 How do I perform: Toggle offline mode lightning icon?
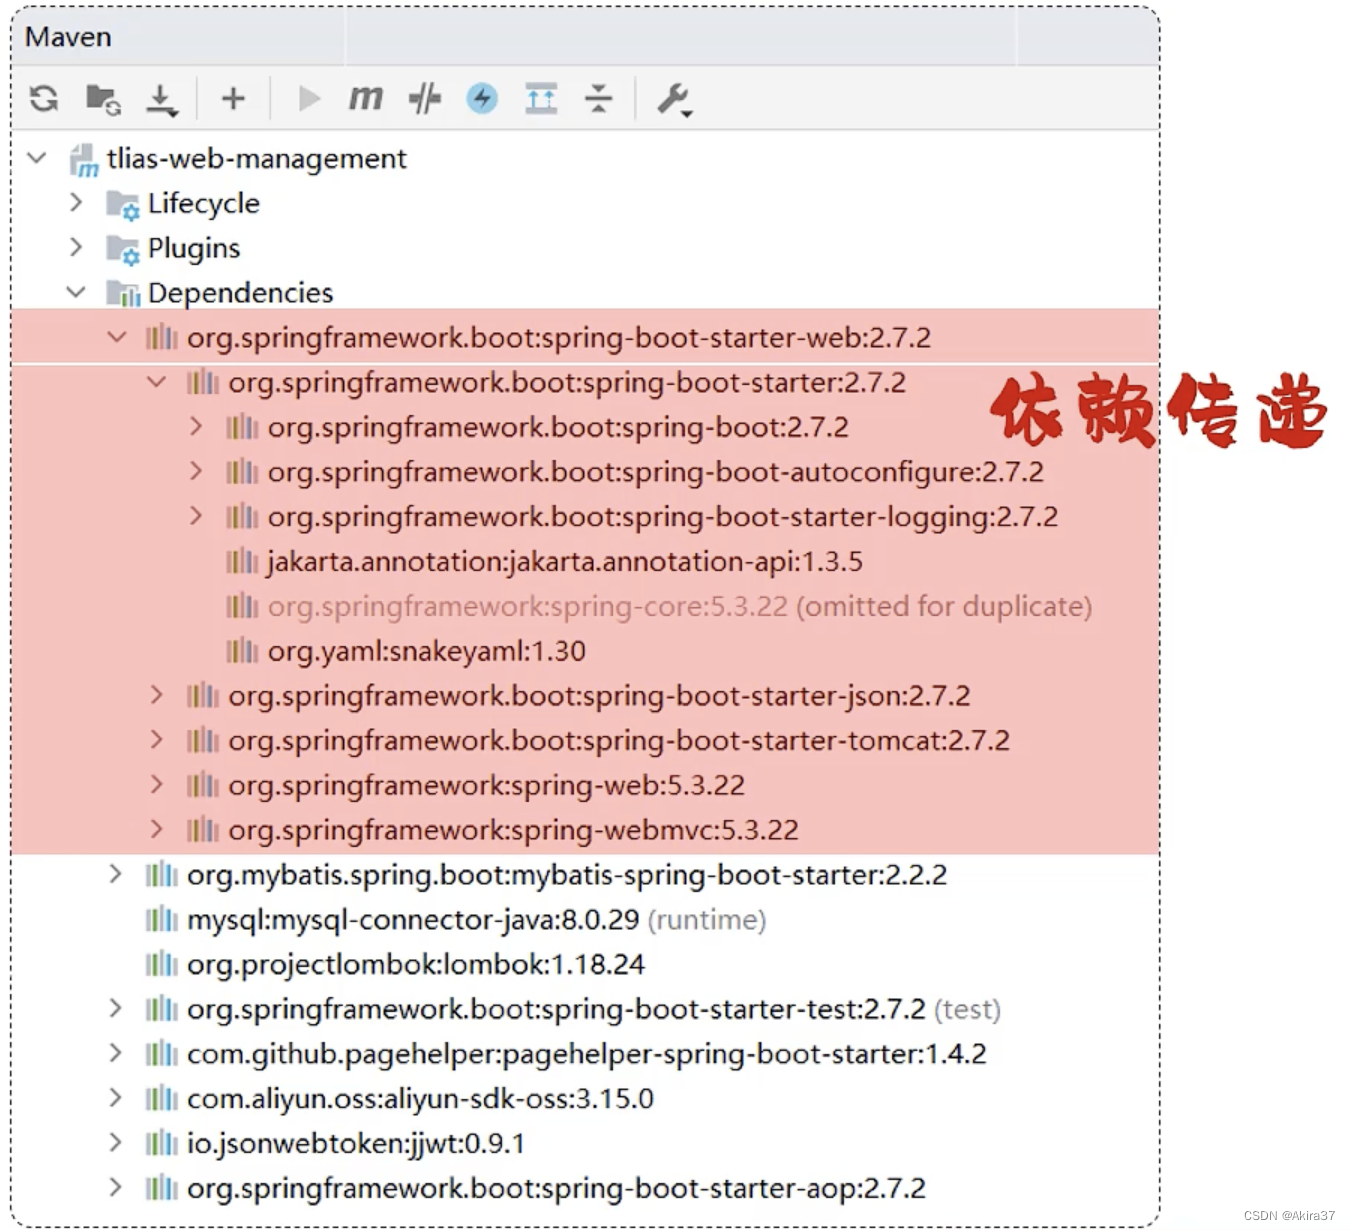click(x=482, y=98)
